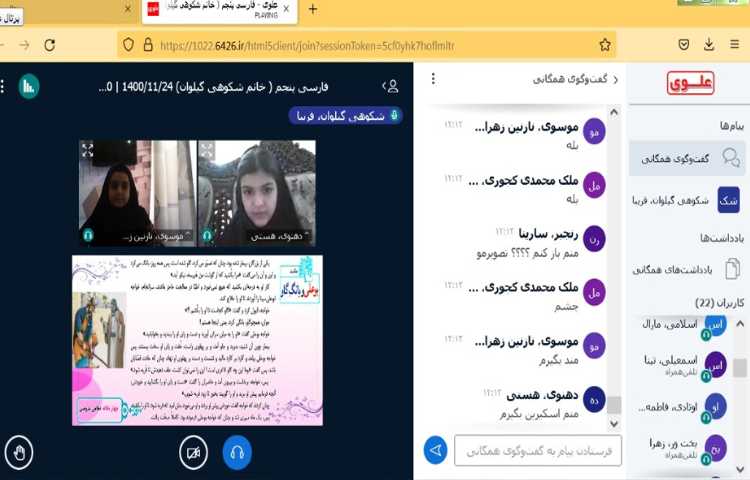The height and width of the screenshot is (480, 750).
Task: Click the علوی logo
Action: [690, 83]
